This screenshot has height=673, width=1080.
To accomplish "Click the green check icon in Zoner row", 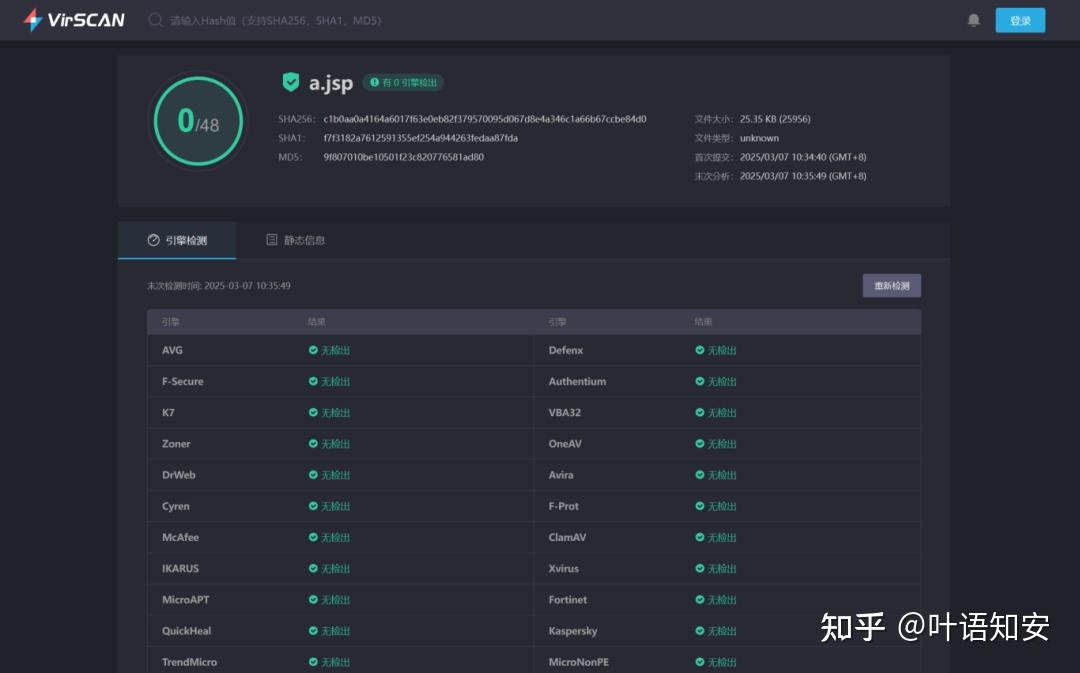I will 313,444.
